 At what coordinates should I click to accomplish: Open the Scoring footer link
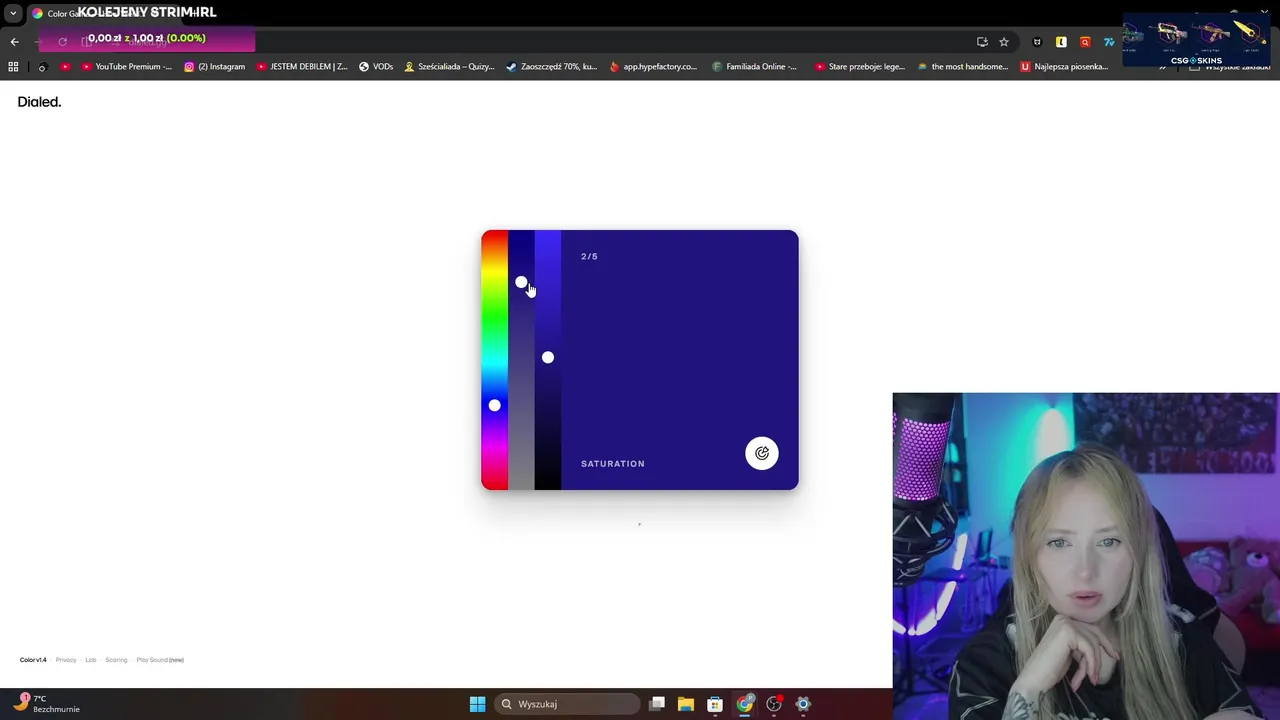pyautogui.click(x=116, y=660)
